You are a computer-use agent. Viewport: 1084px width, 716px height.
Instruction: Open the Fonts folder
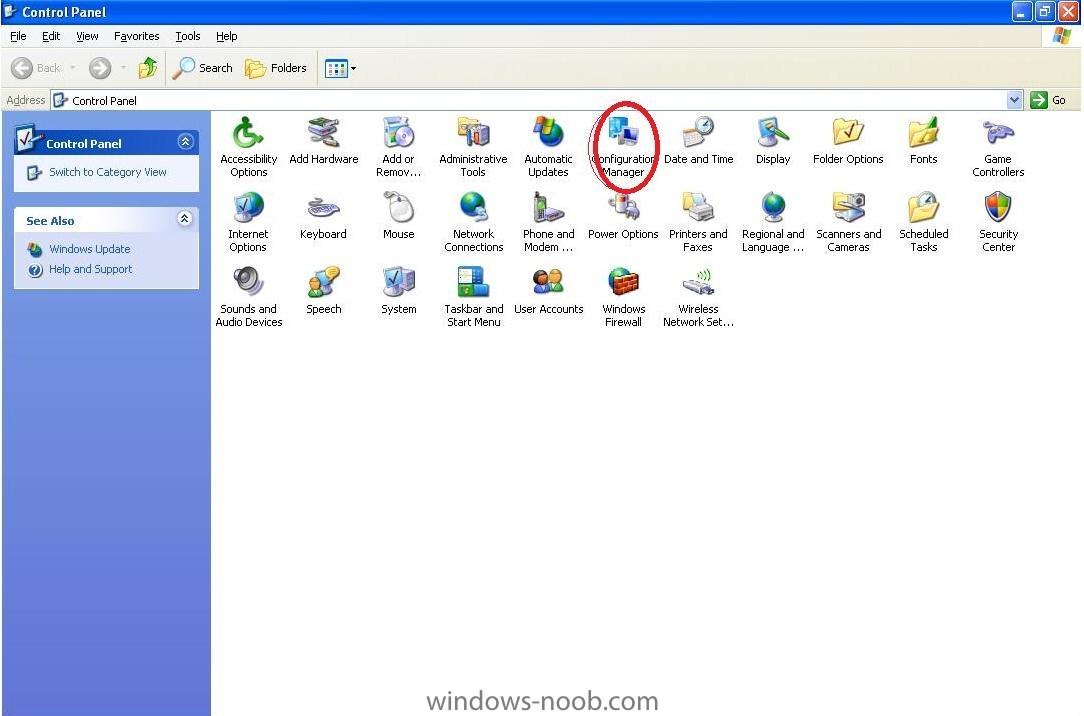tap(924, 141)
